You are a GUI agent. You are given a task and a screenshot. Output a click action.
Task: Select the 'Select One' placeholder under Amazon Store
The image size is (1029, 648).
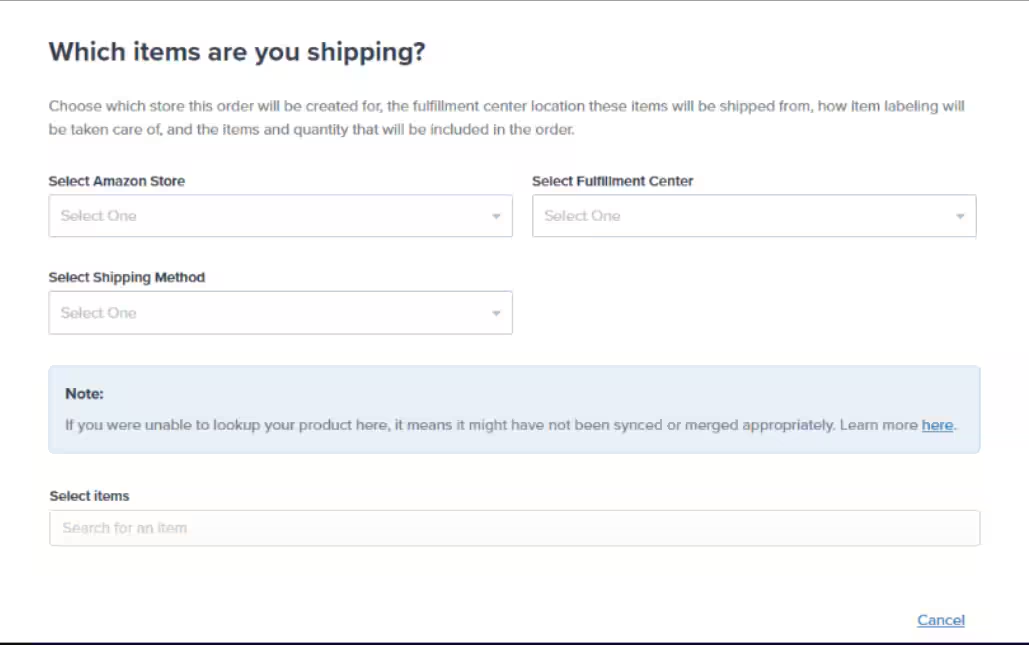98,215
